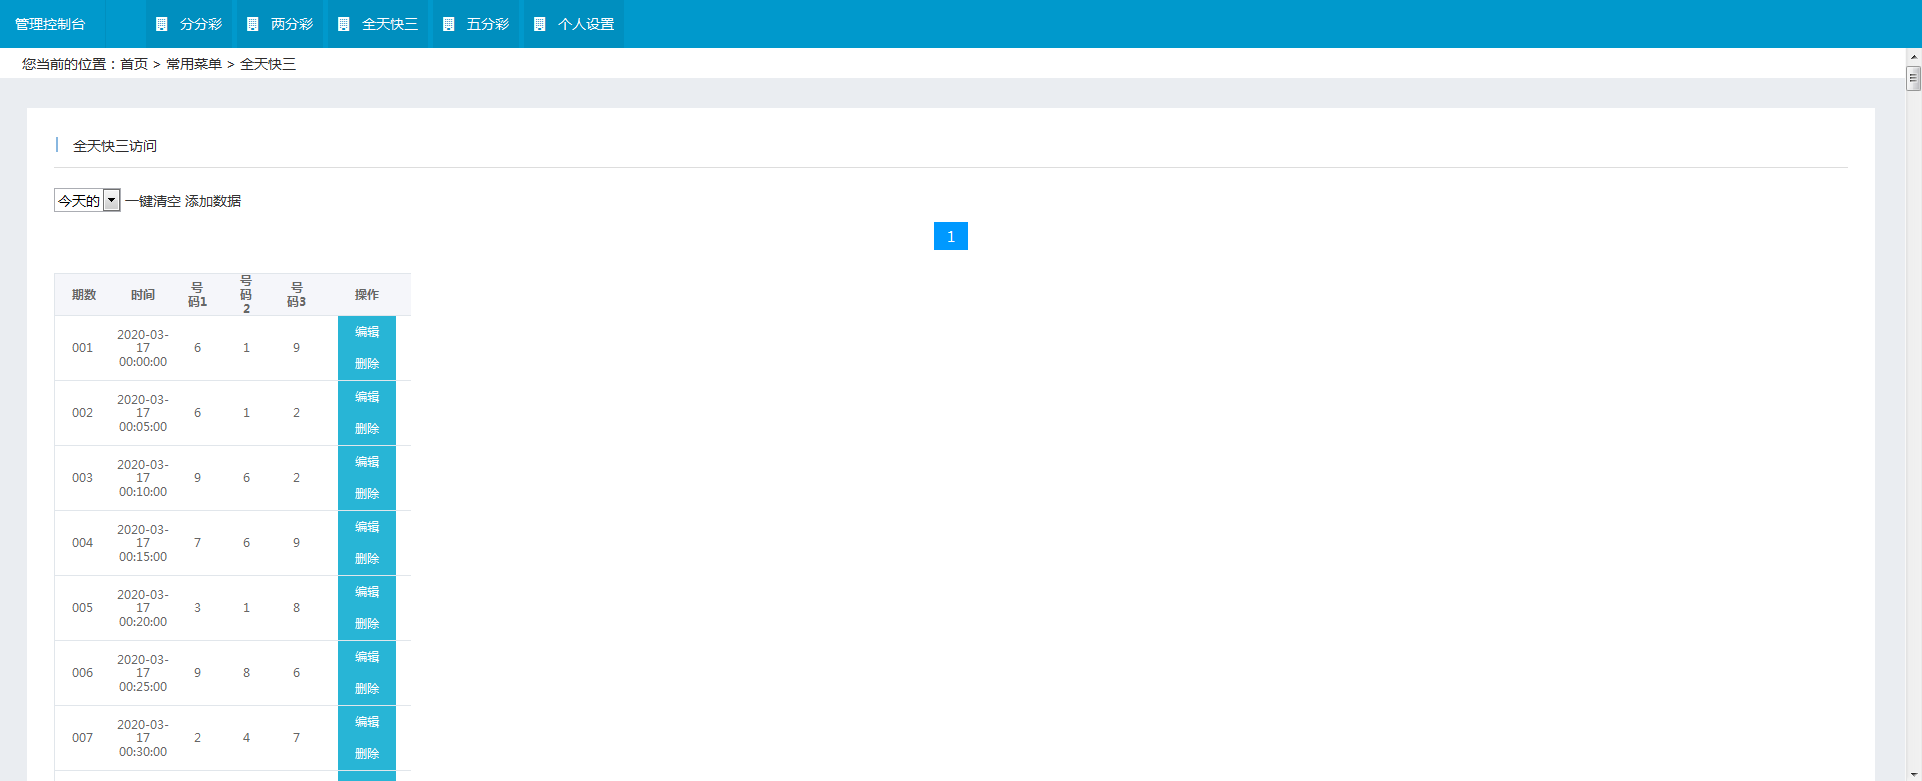Click 管理控制台 header title

point(50,24)
